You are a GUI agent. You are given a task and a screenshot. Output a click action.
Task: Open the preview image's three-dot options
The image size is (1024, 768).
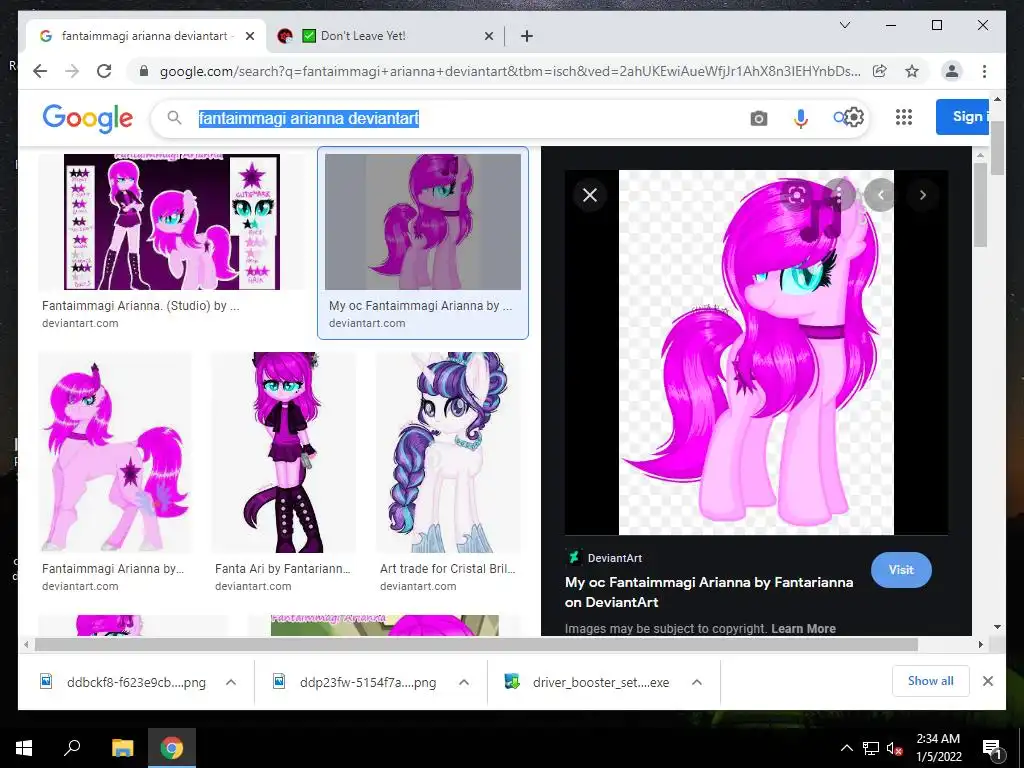pos(839,195)
